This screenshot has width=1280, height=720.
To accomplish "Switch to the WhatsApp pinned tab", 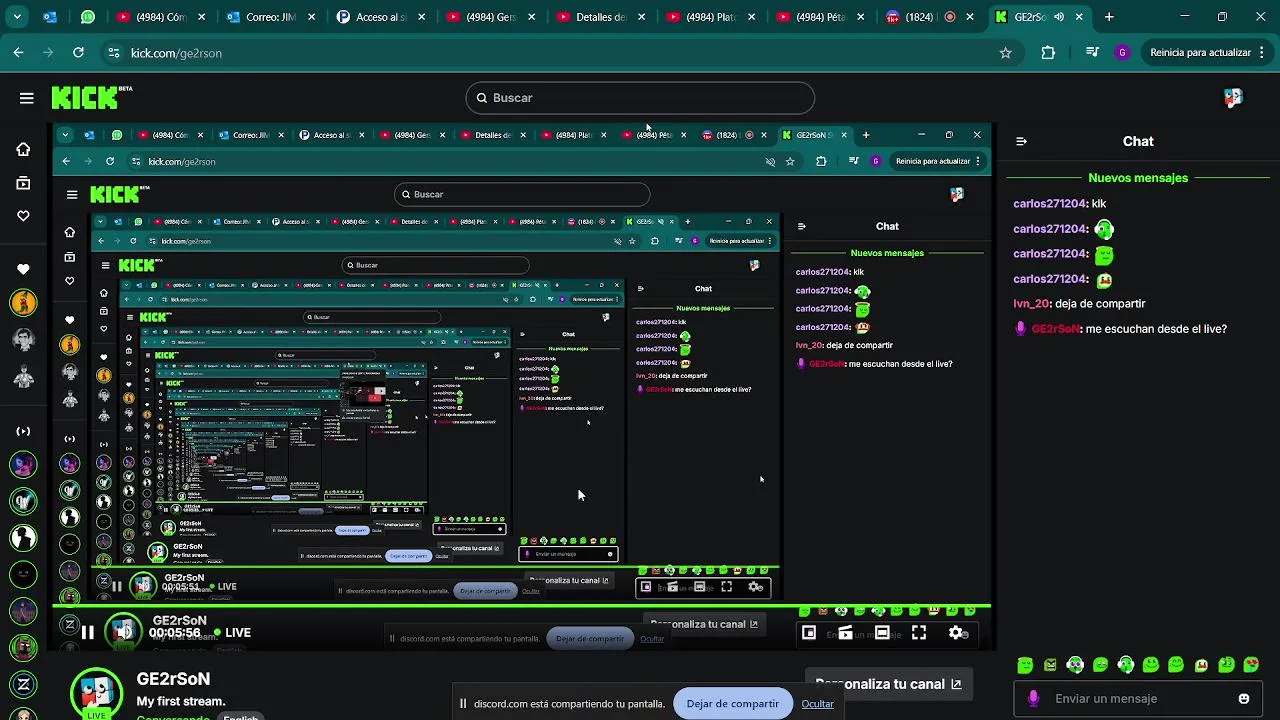I will tap(88, 17).
